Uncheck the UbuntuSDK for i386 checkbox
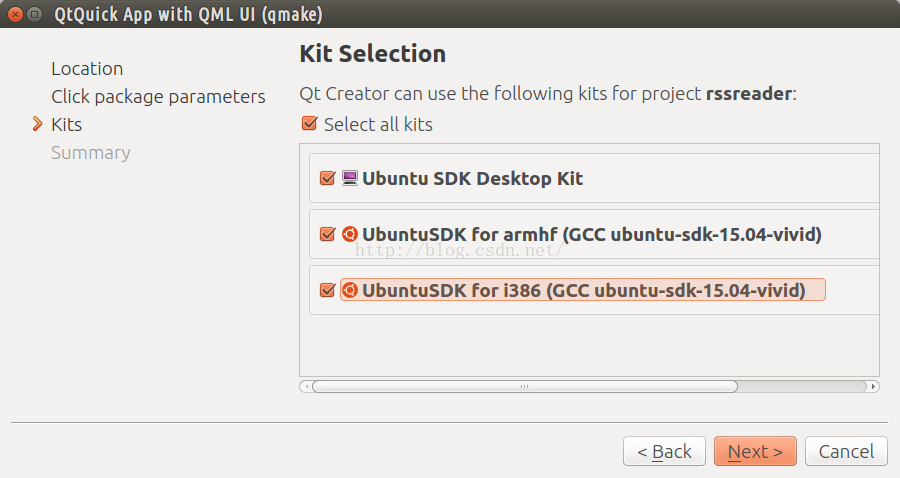The image size is (900, 478). pyautogui.click(x=327, y=290)
